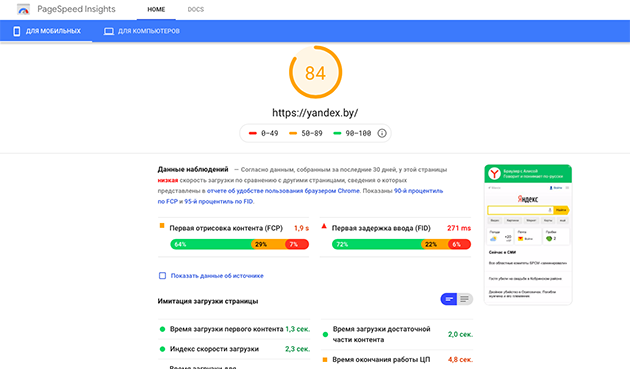The image size is (630, 369).
Task: Open the score legend info icon
Action: [x=382, y=133]
